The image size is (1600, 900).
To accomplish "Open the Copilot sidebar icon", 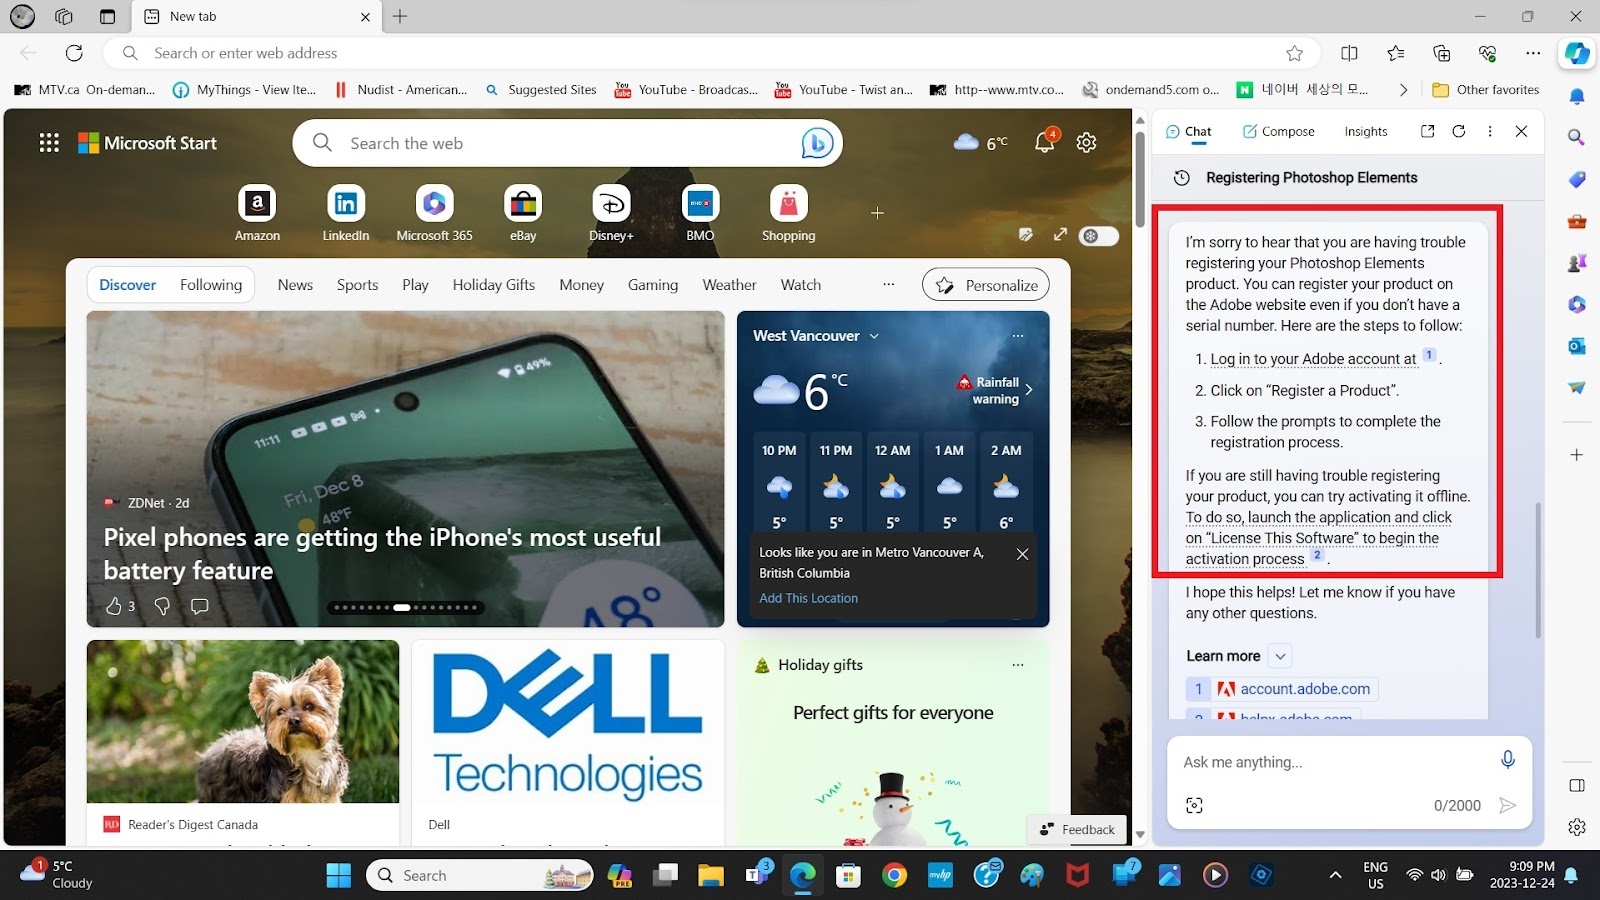I will click(x=1577, y=53).
